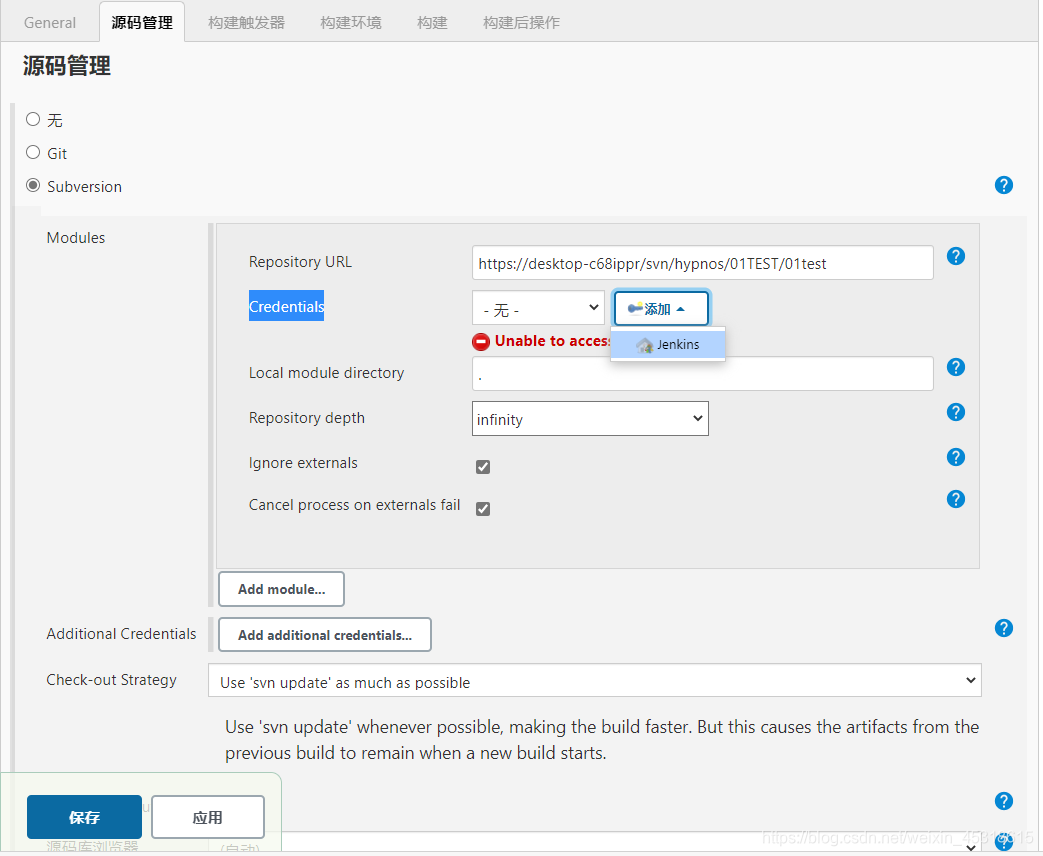Click the Additional Credentials help icon
1043x856 pixels.
(1003, 627)
